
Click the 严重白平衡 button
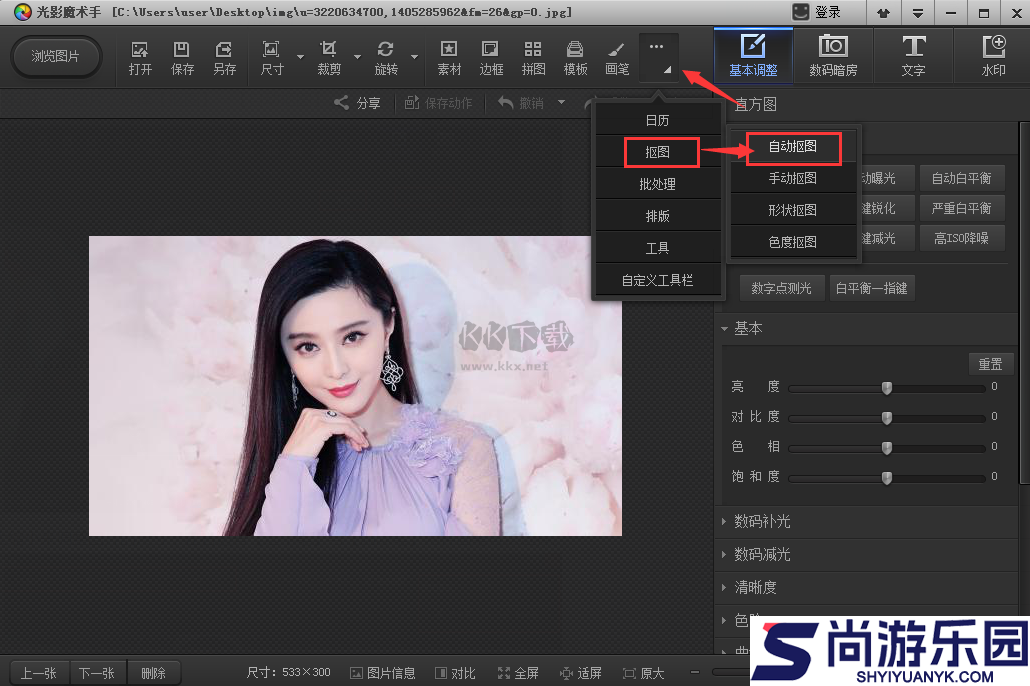(x=962, y=208)
